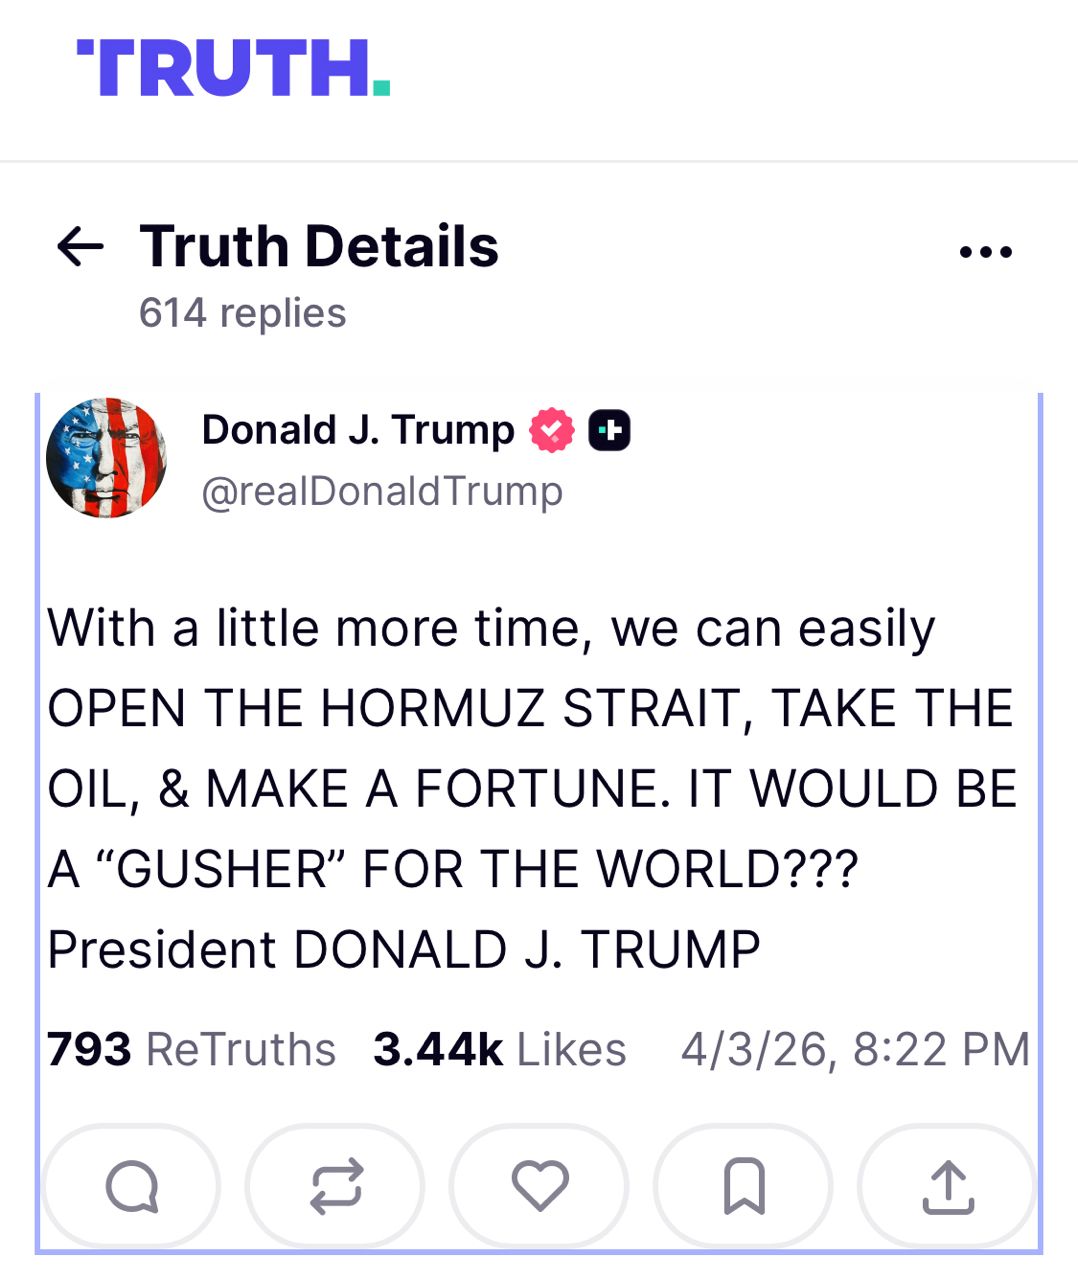Image resolution: width=1078 pixels, height=1280 pixels.
Task: Click the Truth Details heading
Action: 319,246
